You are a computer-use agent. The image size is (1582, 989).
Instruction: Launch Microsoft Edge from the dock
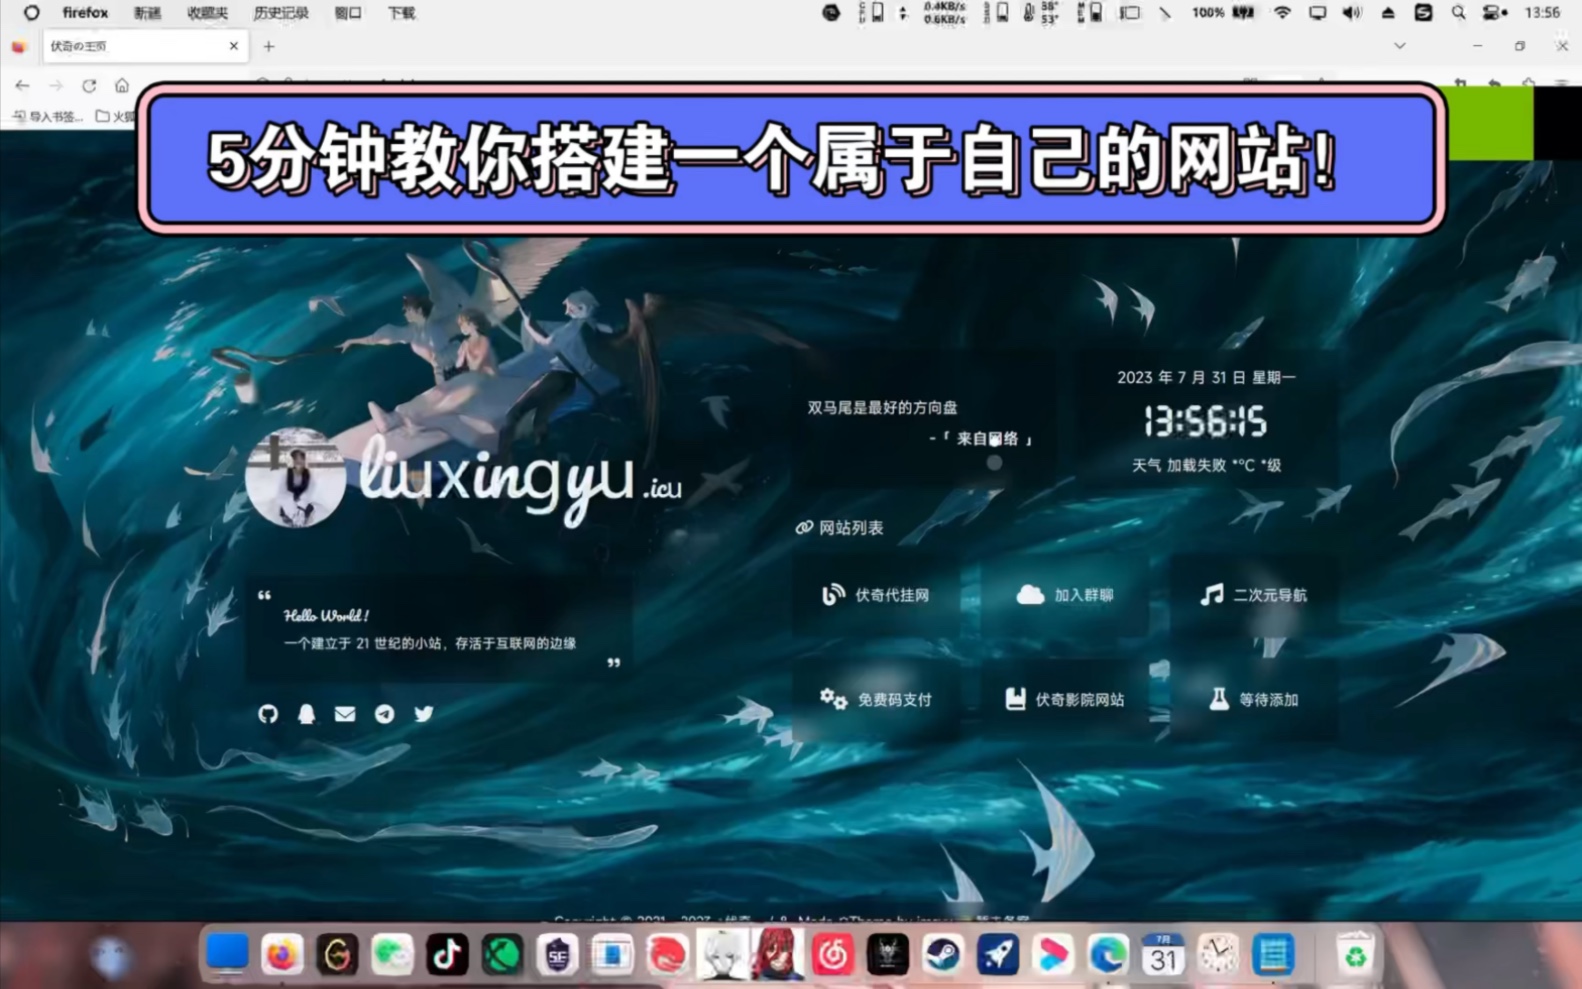1107,954
